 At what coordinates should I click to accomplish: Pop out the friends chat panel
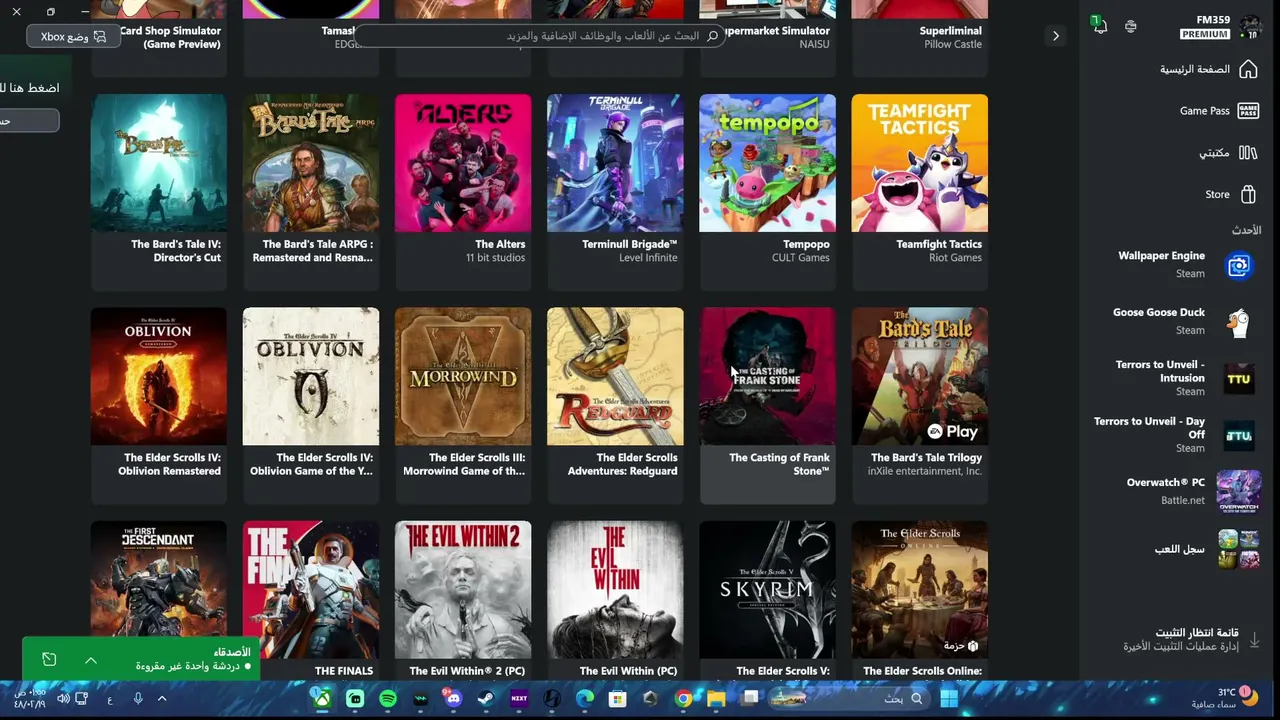(49, 660)
